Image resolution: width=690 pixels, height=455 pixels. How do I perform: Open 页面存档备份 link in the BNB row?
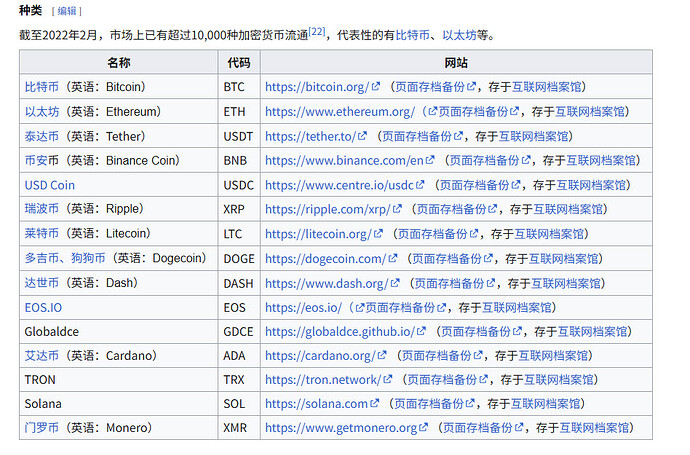tap(490, 161)
